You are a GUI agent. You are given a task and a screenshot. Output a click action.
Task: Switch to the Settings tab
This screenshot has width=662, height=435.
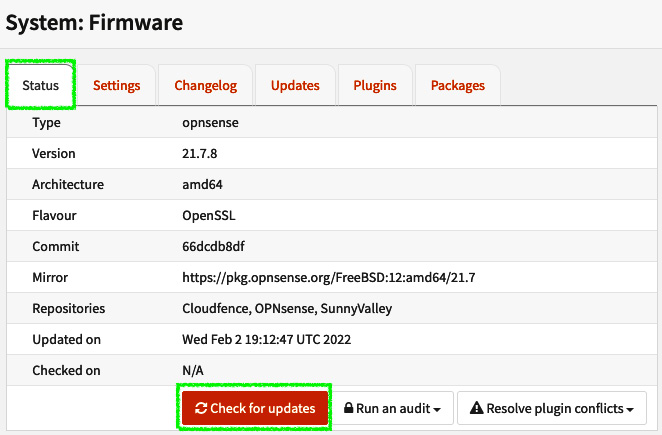pos(117,85)
